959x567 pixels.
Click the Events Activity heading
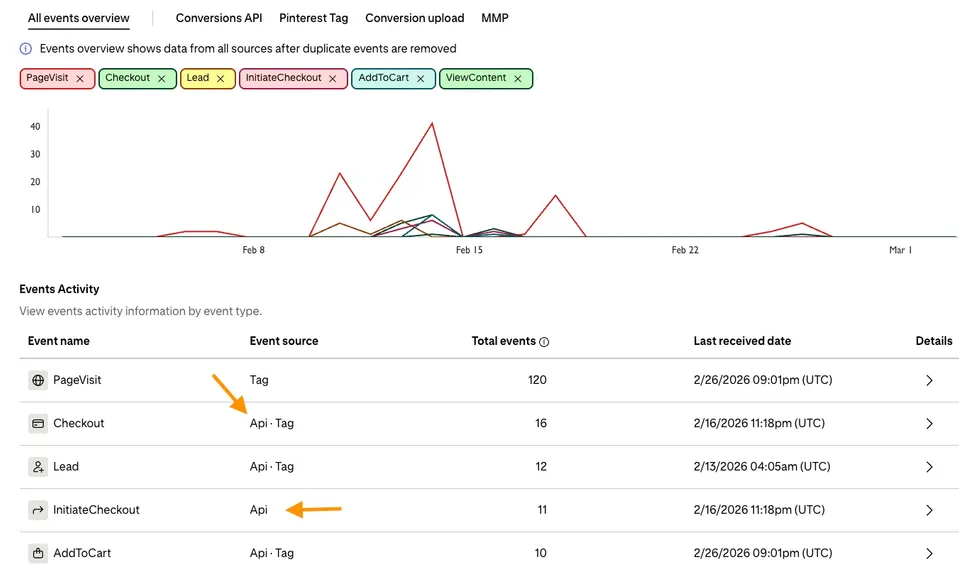[x=59, y=289]
